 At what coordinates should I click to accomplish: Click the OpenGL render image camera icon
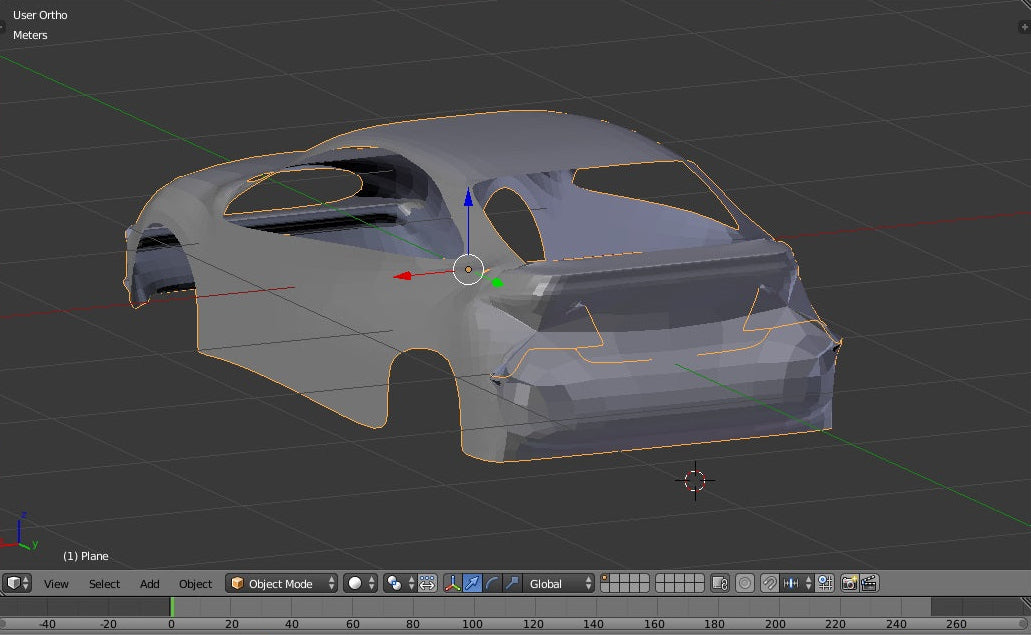point(849,583)
